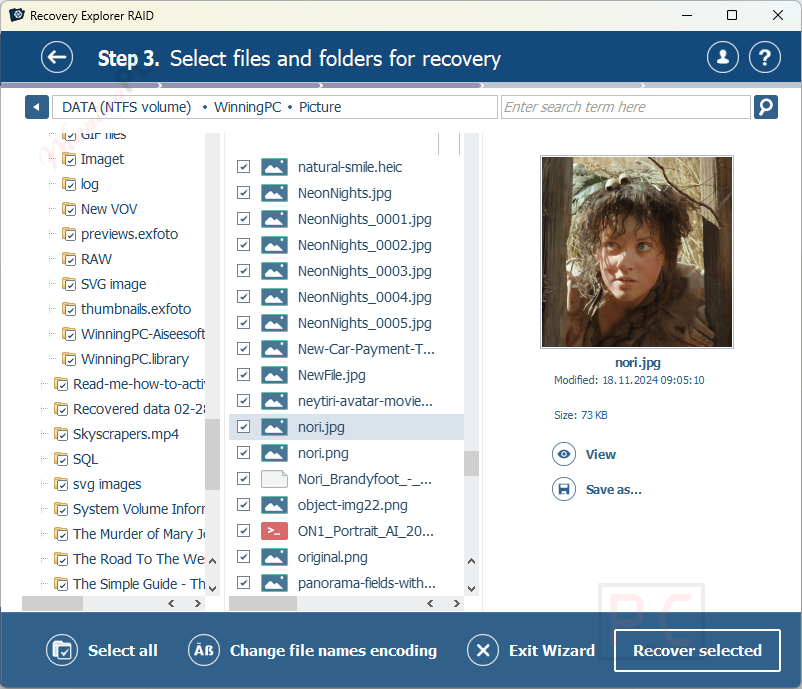This screenshot has width=802, height=689.
Task: Toggle the Skyscrapers.mp4 folder checkbox
Action: coord(61,434)
